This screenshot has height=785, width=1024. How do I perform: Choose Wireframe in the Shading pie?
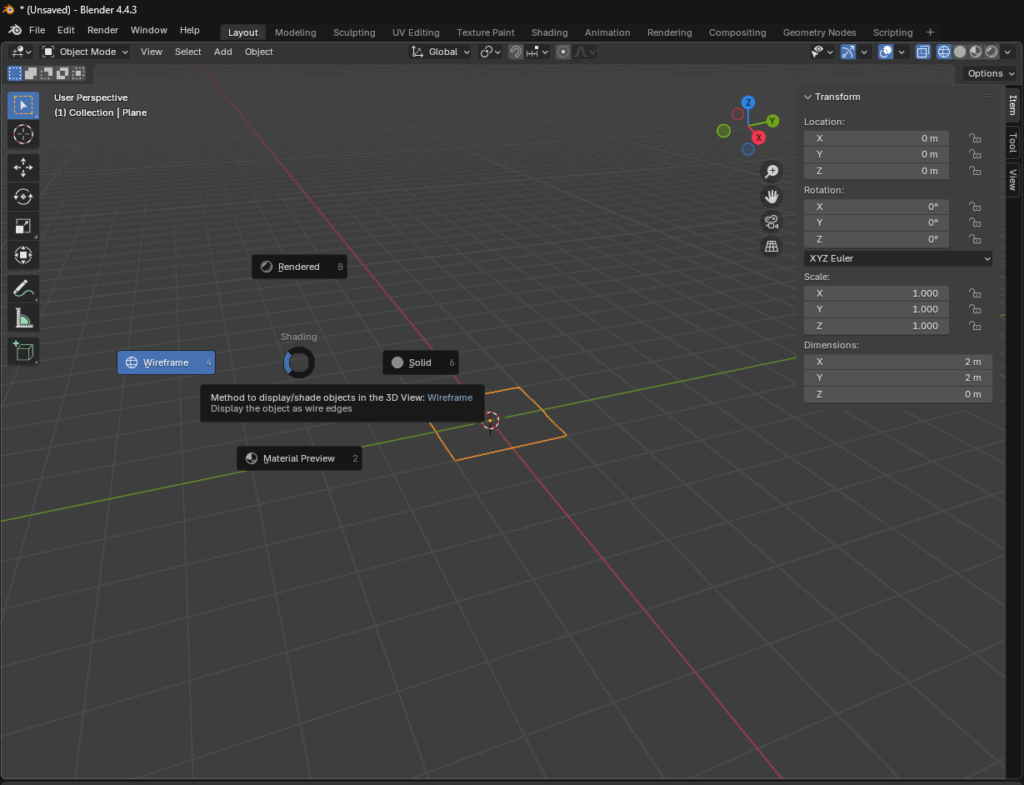pyautogui.click(x=167, y=362)
